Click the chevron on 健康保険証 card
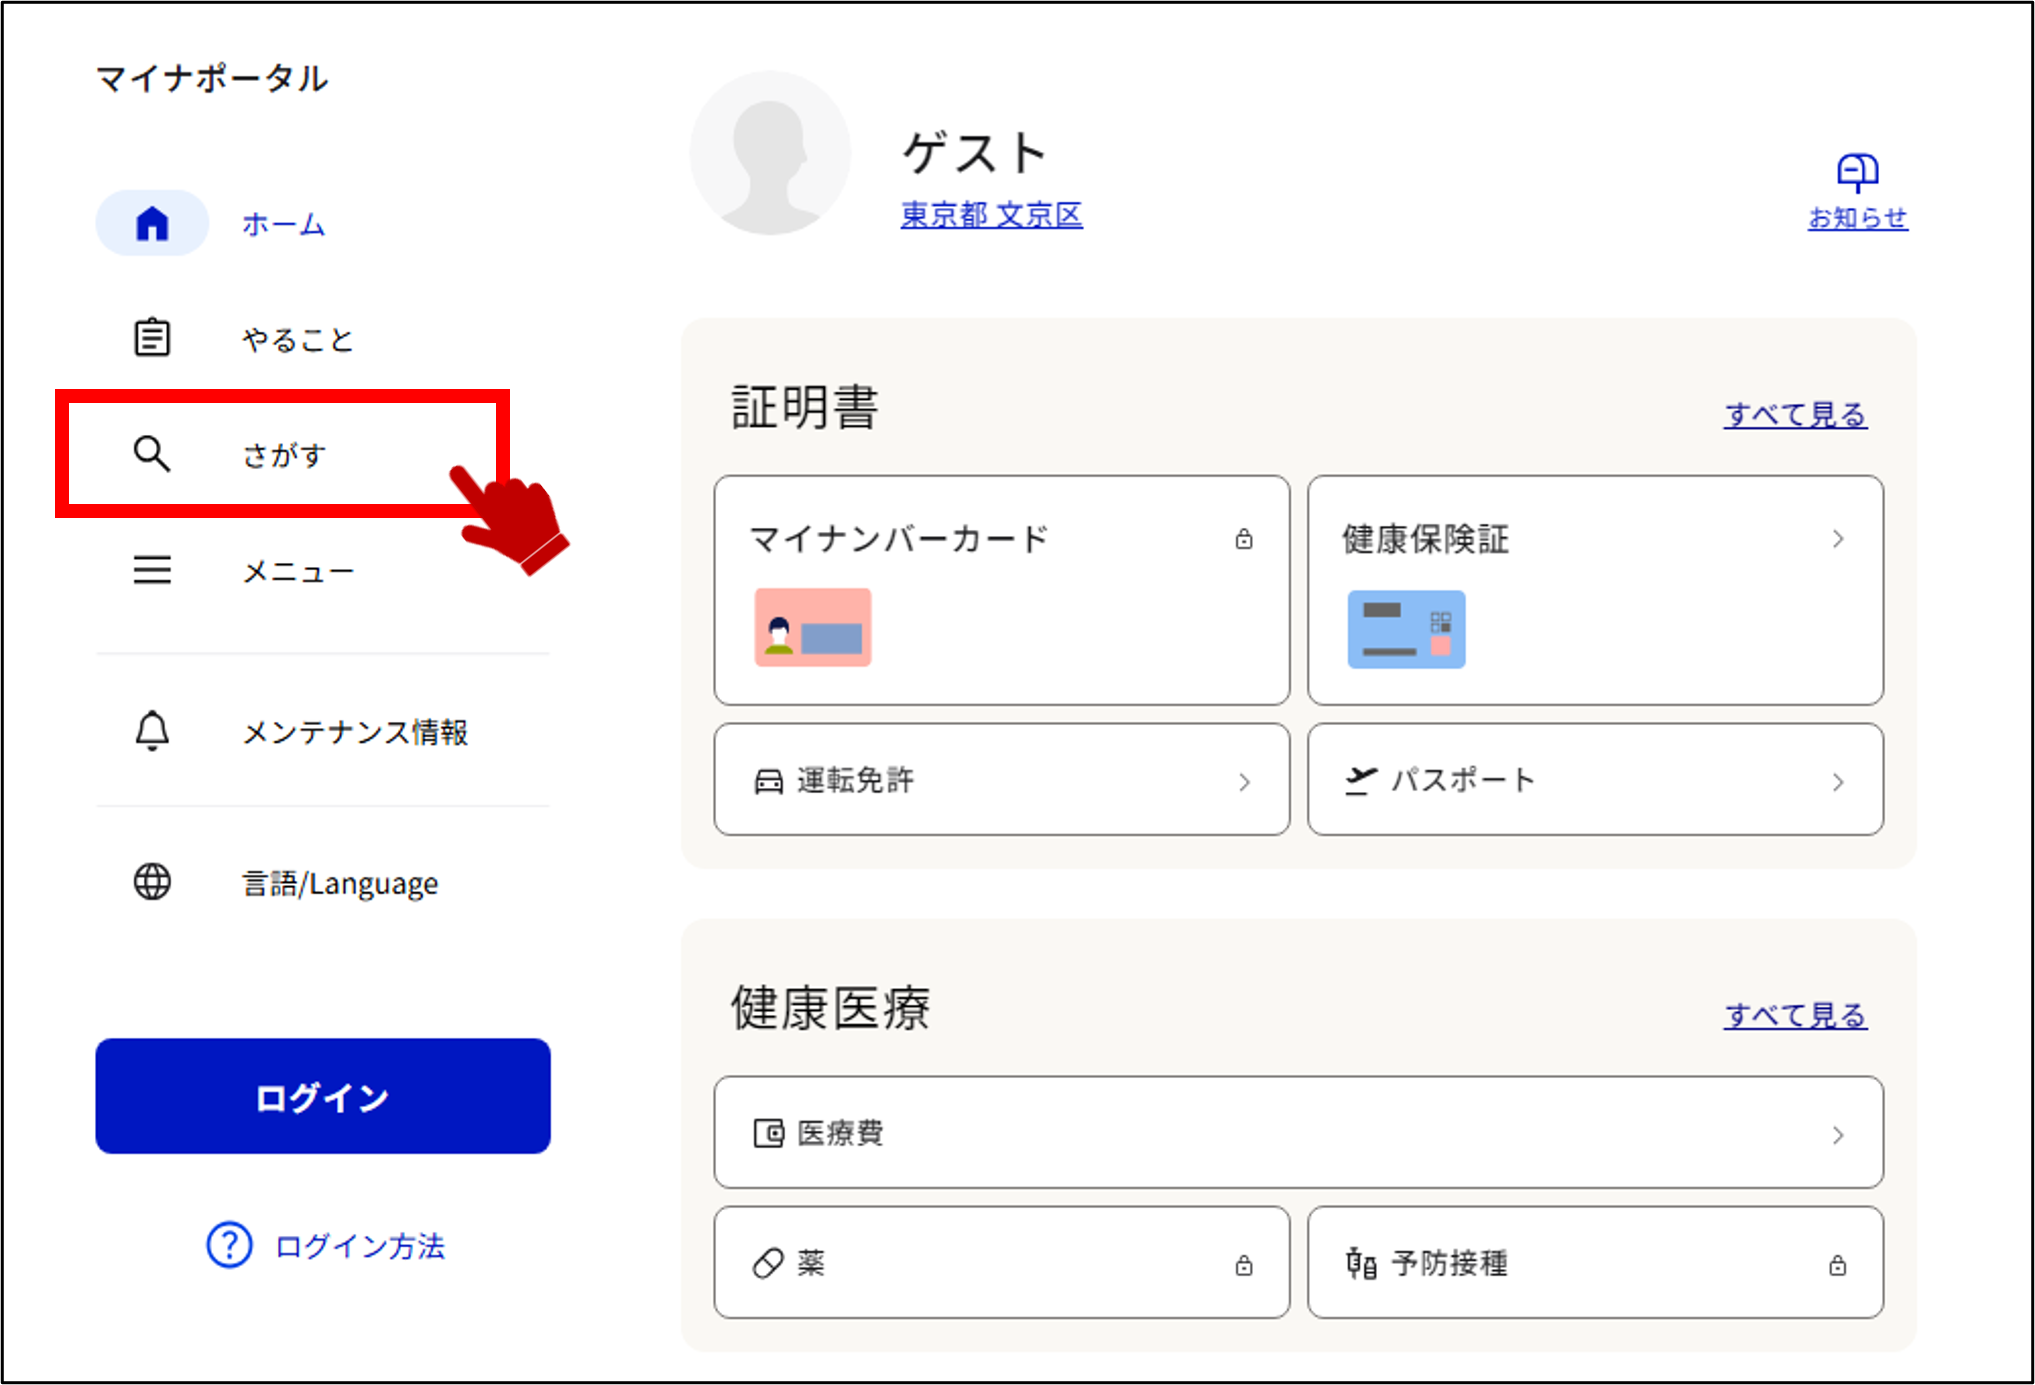 (1838, 539)
